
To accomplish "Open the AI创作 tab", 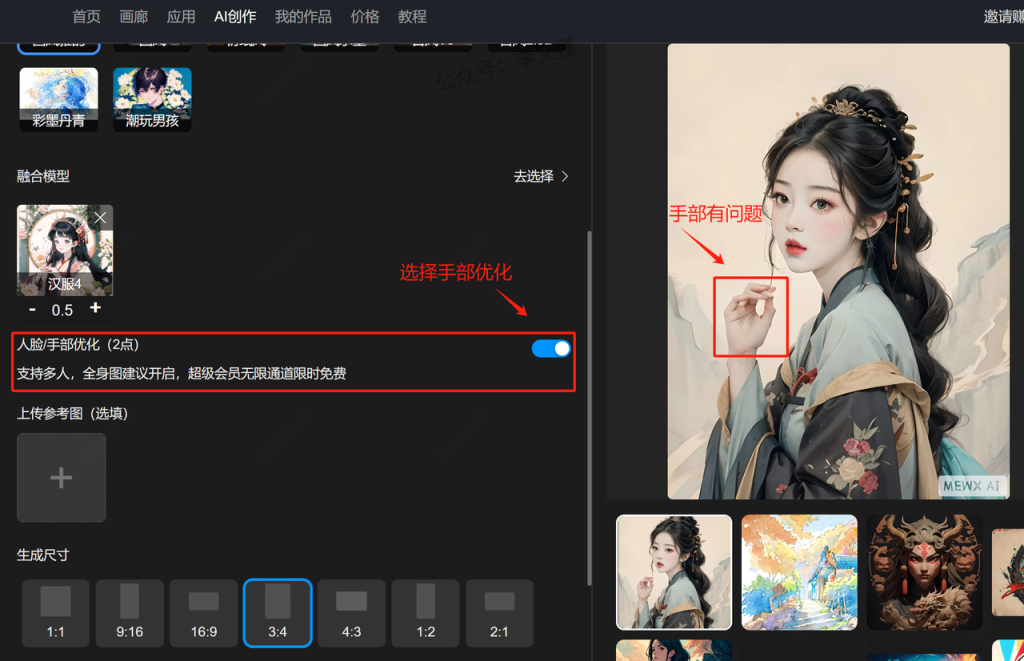I will (235, 17).
